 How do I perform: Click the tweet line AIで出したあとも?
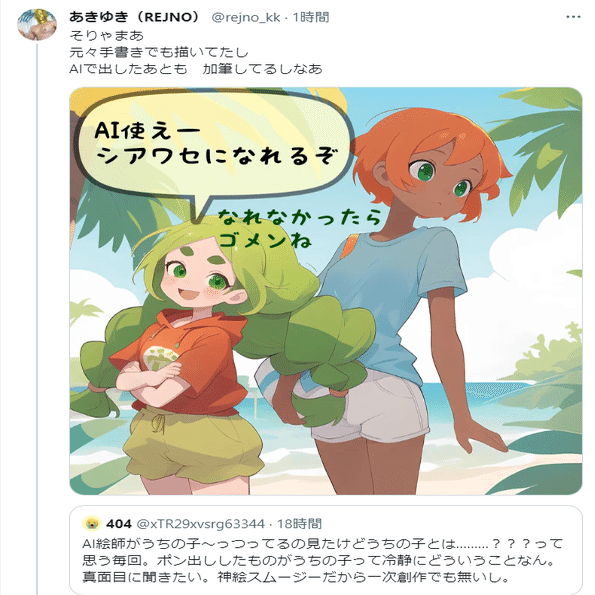pyautogui.click(x=196, y=69)
